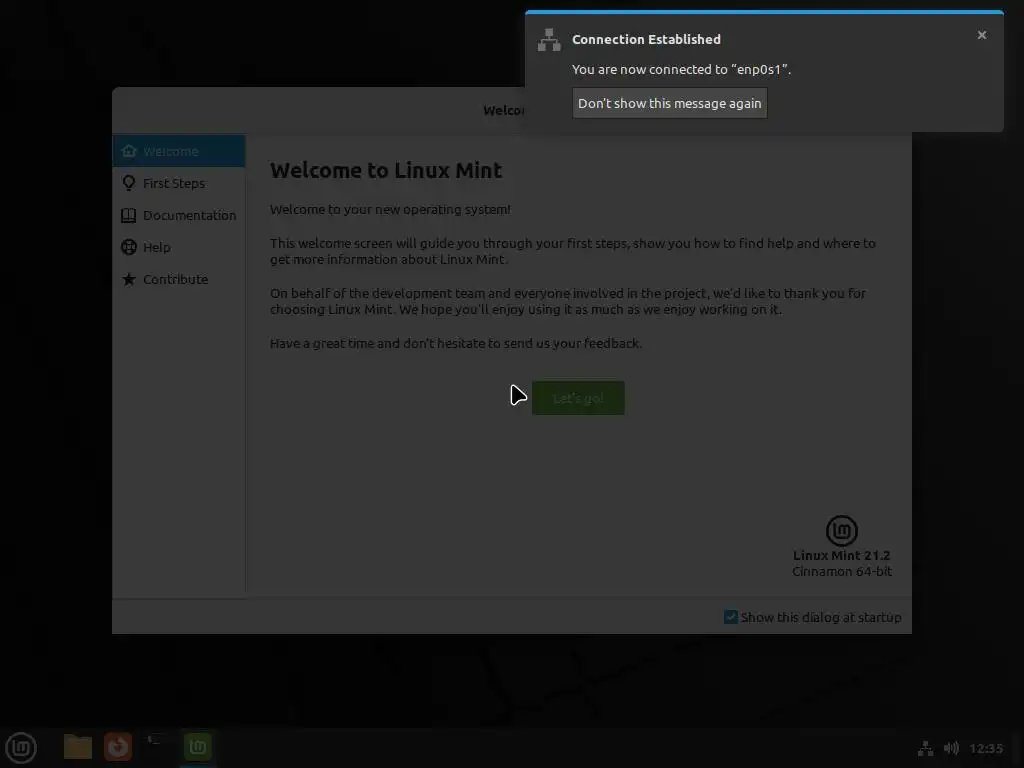Open the Welcome section in sidebar

click(x=179, y=151)
